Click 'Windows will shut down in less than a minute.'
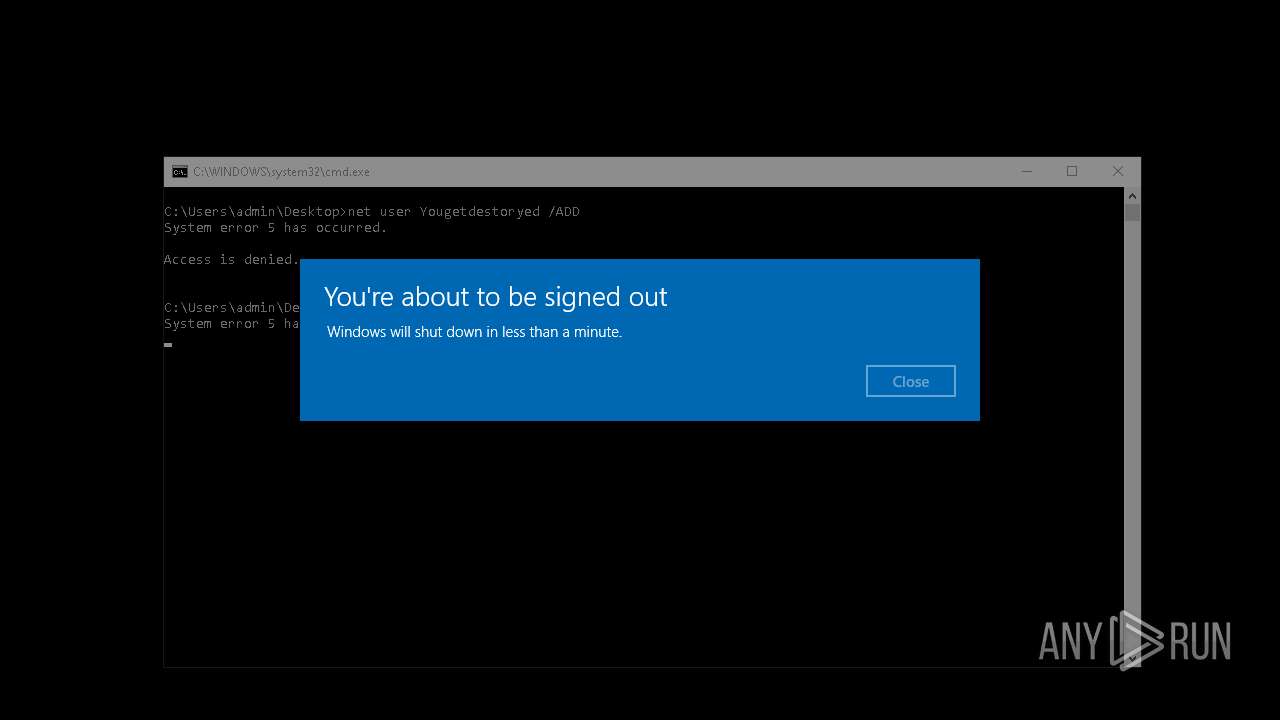Image resolution: width=1280 pixels, height=720 pixels. click(474, 332)
